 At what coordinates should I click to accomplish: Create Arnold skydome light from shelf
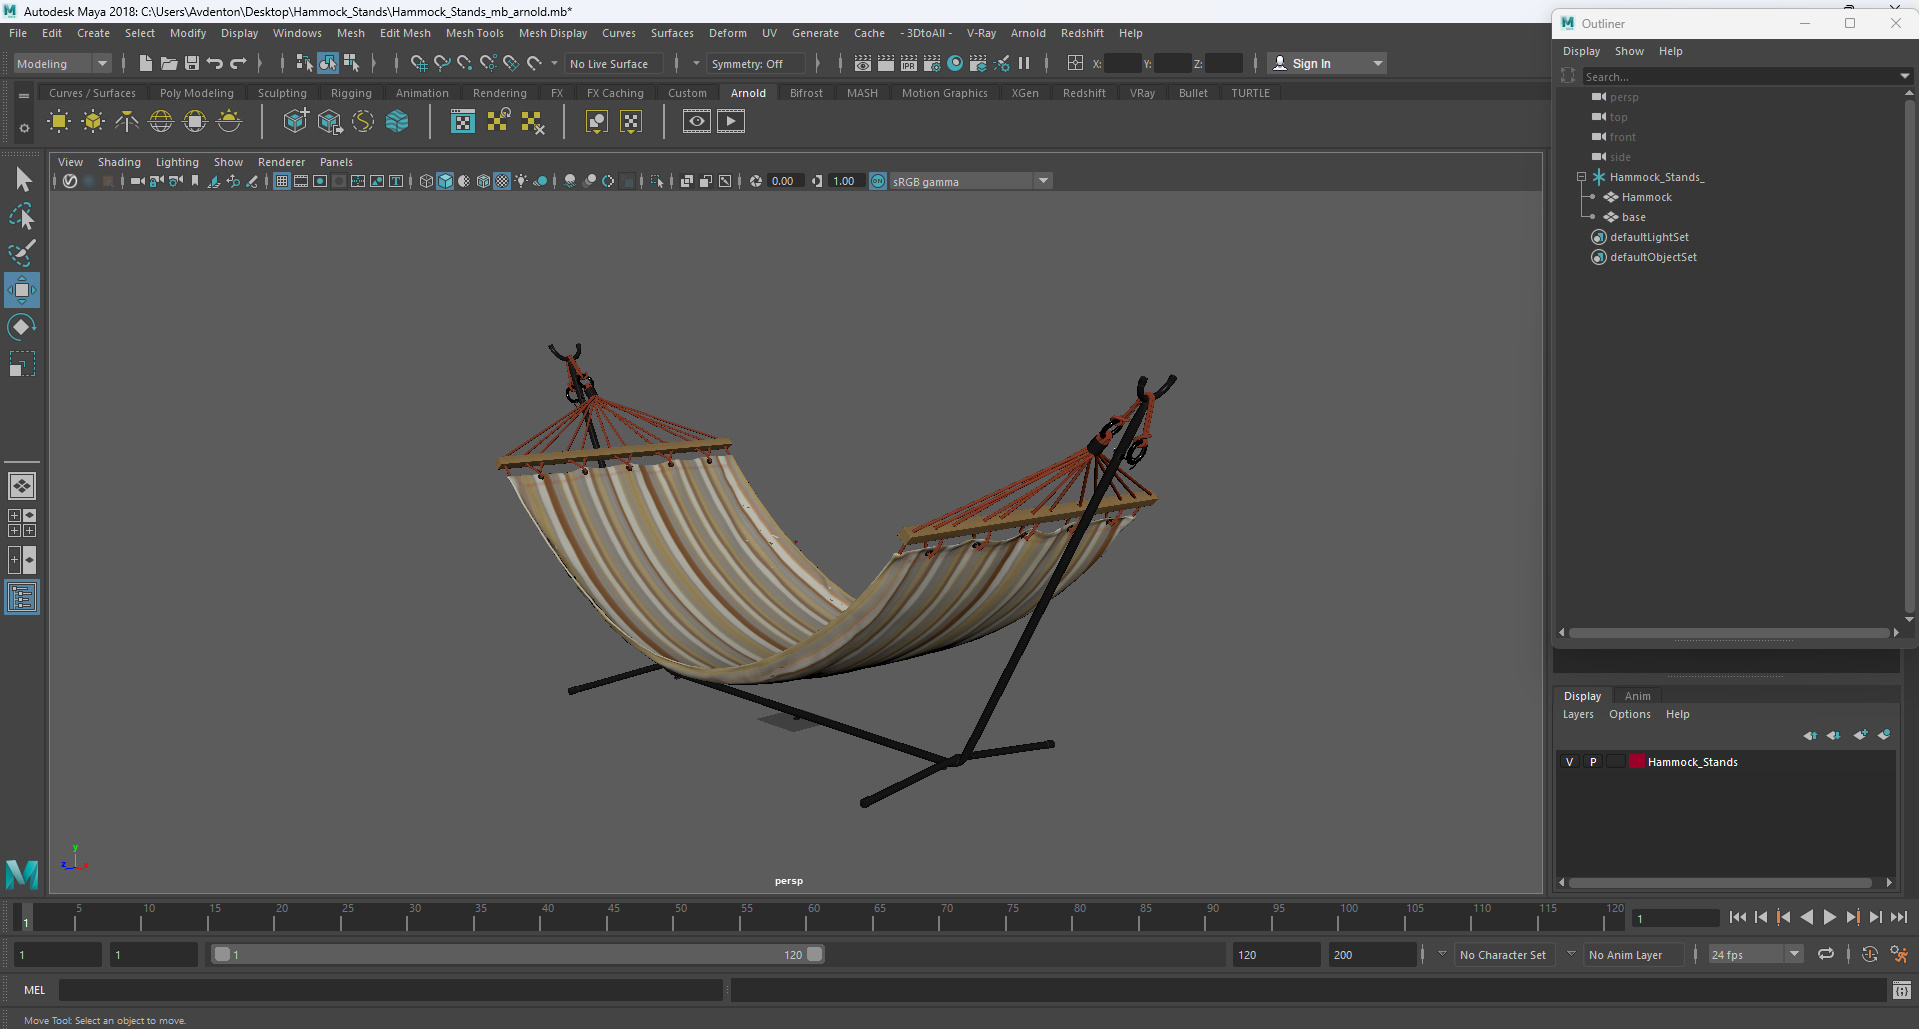[x=161, y=122]
